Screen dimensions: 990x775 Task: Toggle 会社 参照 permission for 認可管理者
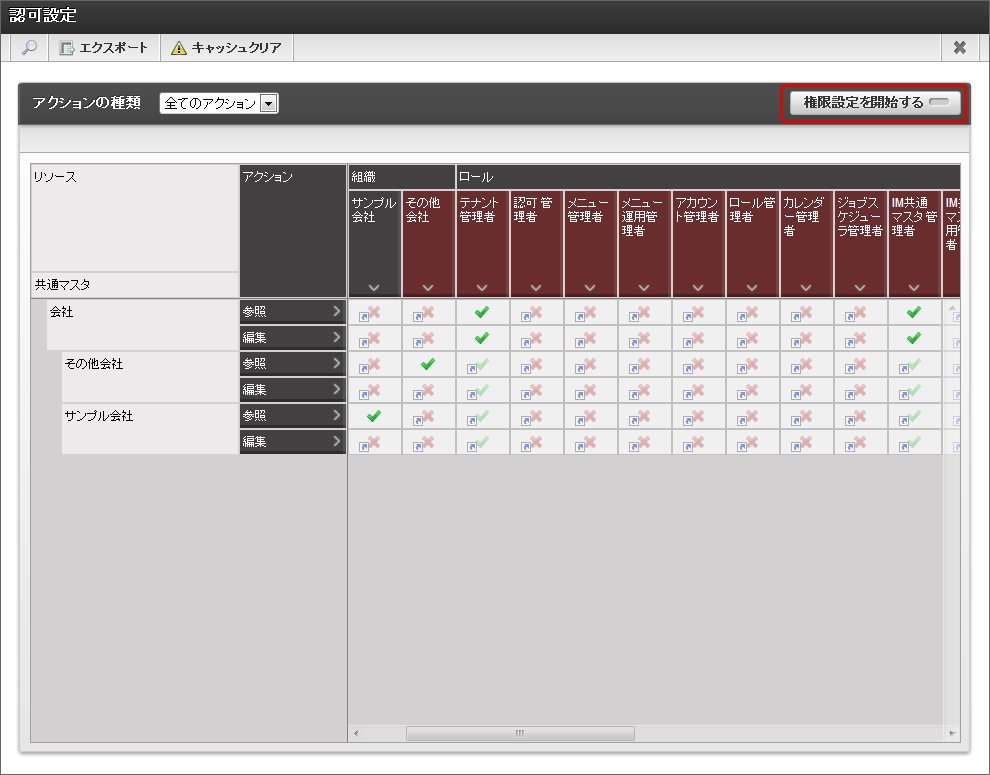click(536, 312)
